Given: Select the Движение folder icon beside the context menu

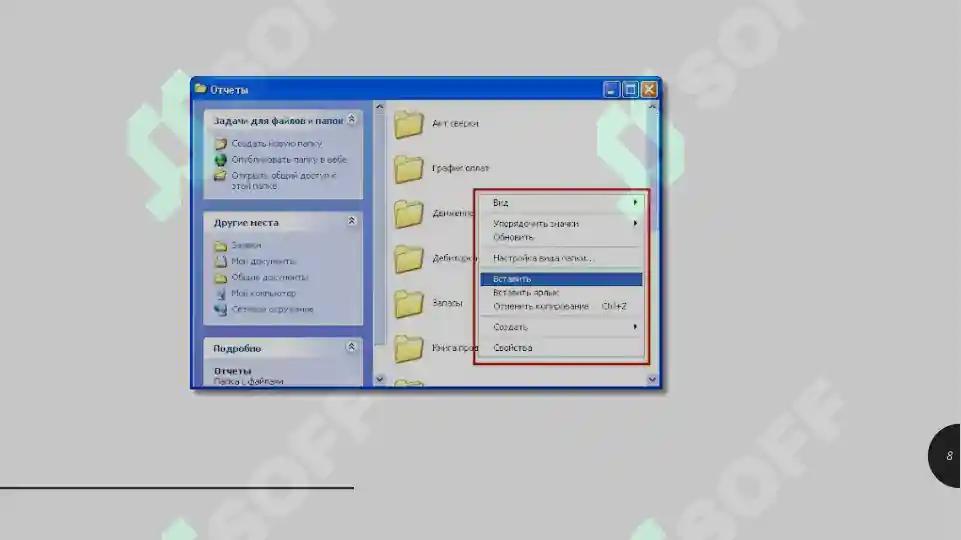Looking at the screenshot, I should (408, 214).
